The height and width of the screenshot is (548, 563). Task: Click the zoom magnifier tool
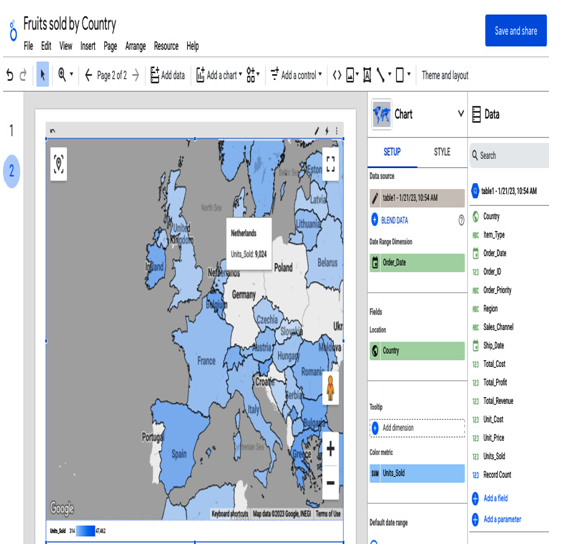(62, 75)
